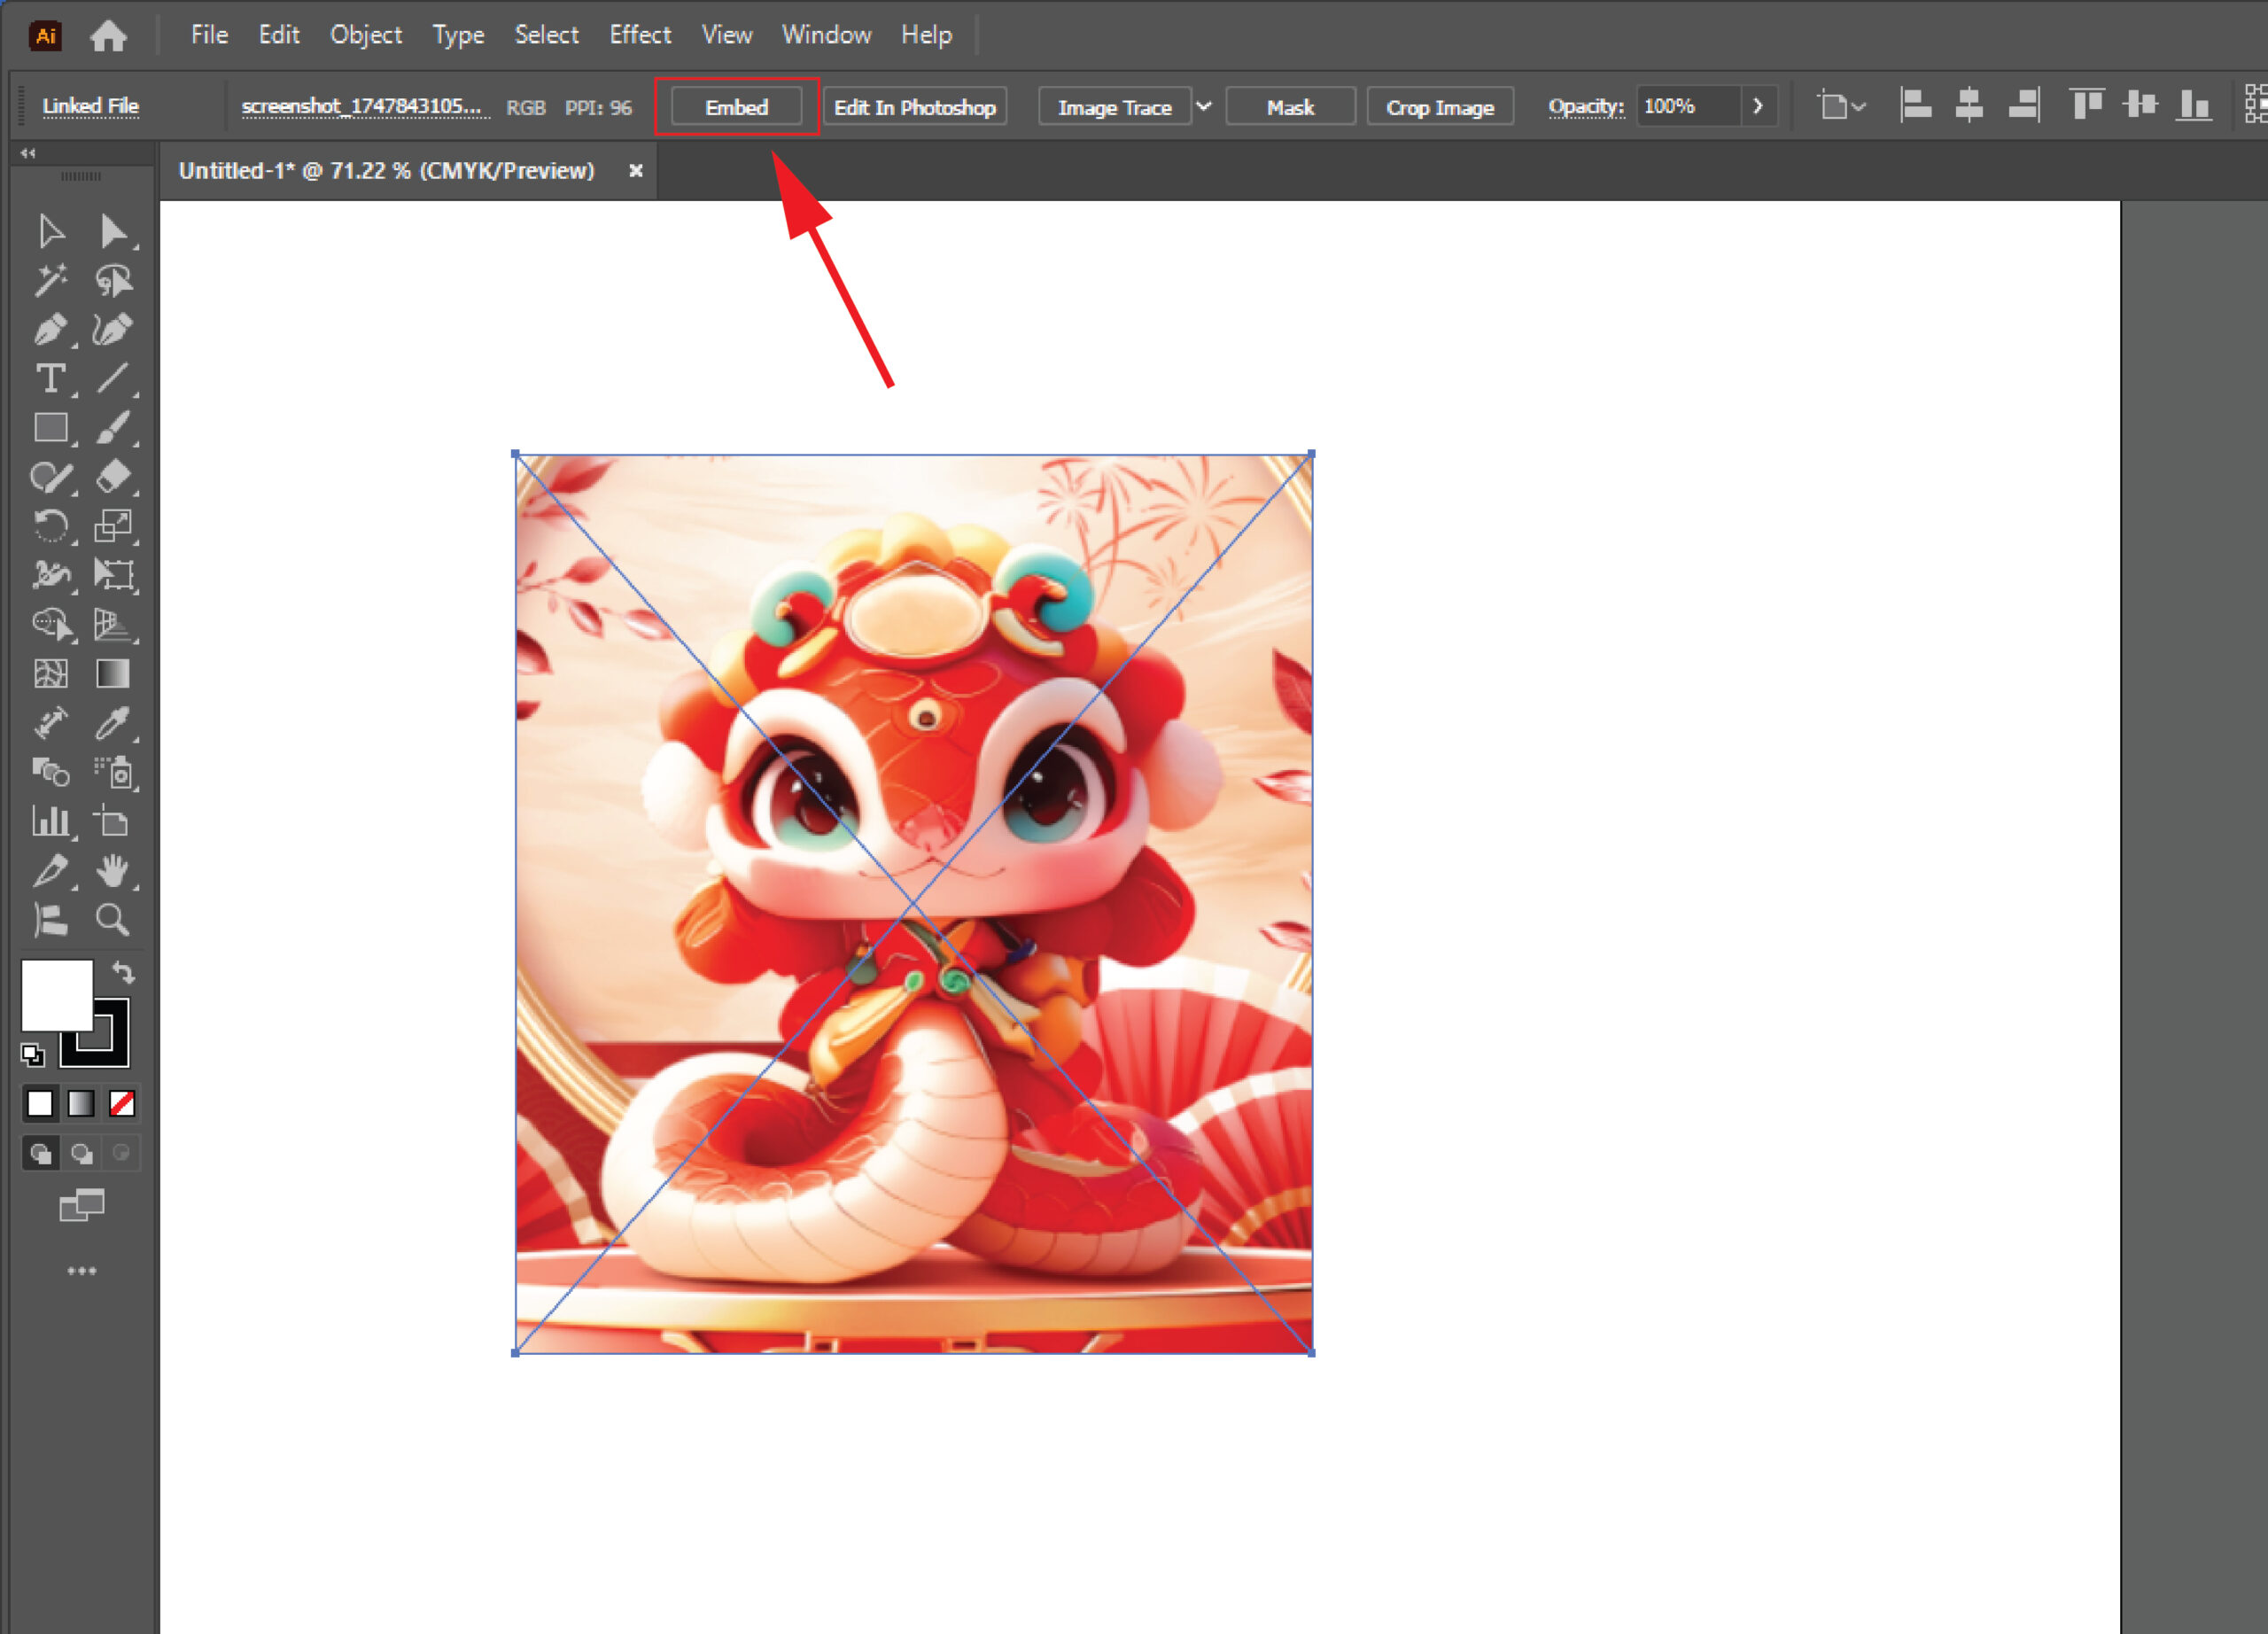
Task: Select the Column Graph tool
Action: (51, 821)
